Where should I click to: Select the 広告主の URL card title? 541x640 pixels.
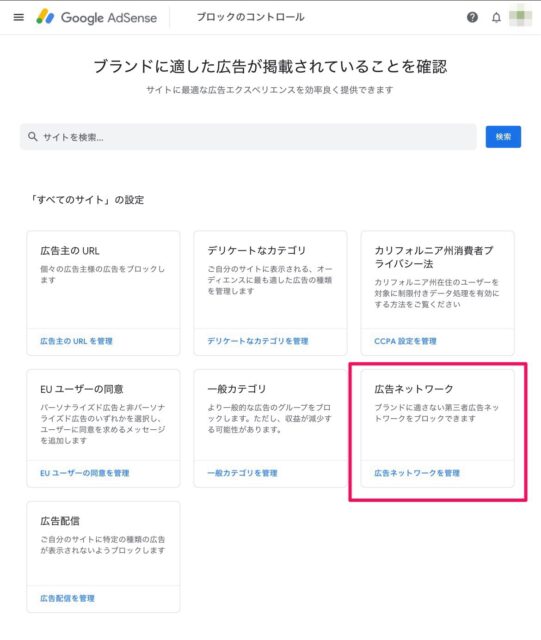(70, 251)
